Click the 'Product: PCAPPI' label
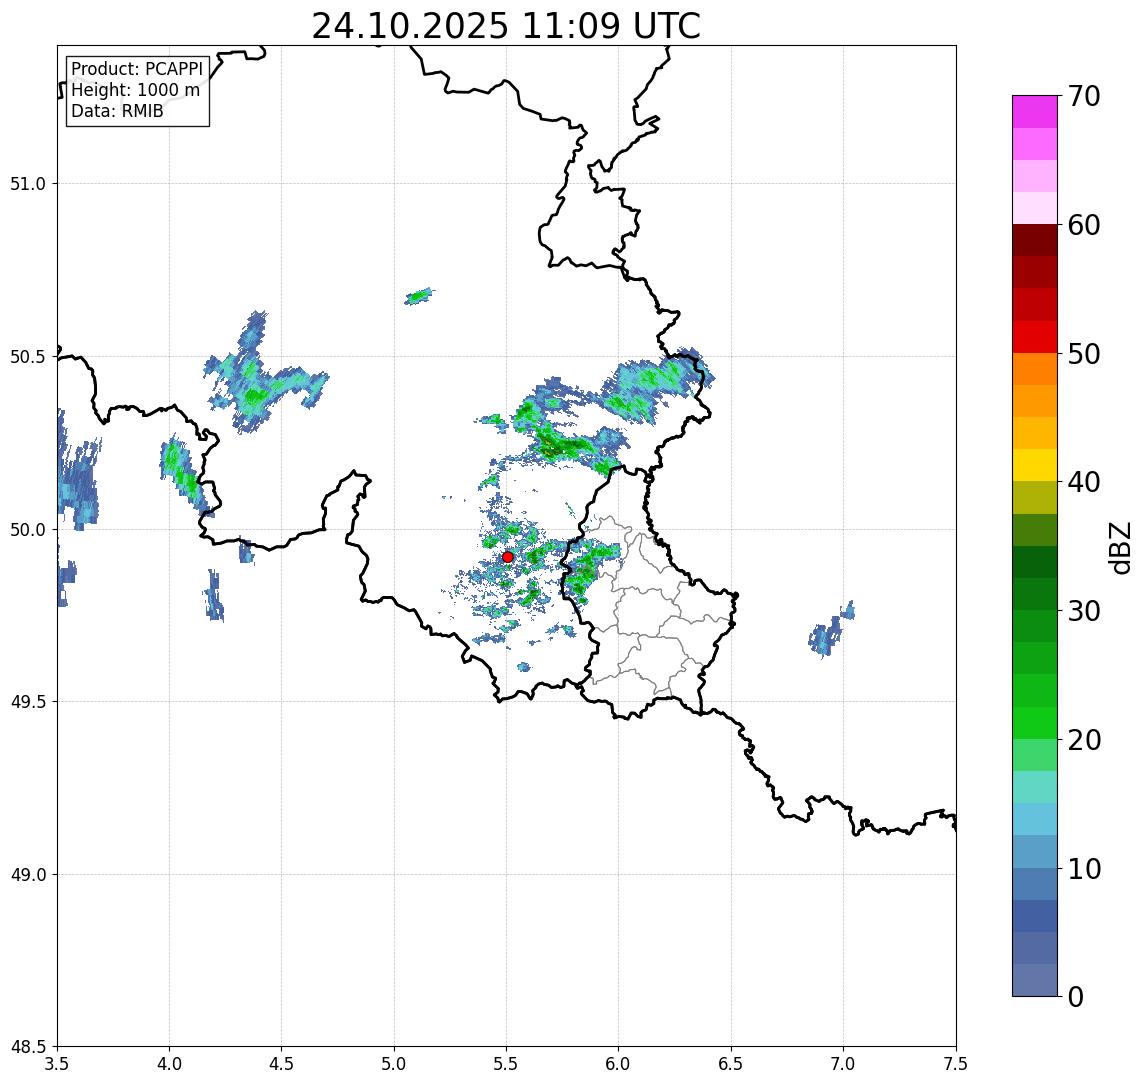This screenshot has width=1145, height=1084. point(137,69)
